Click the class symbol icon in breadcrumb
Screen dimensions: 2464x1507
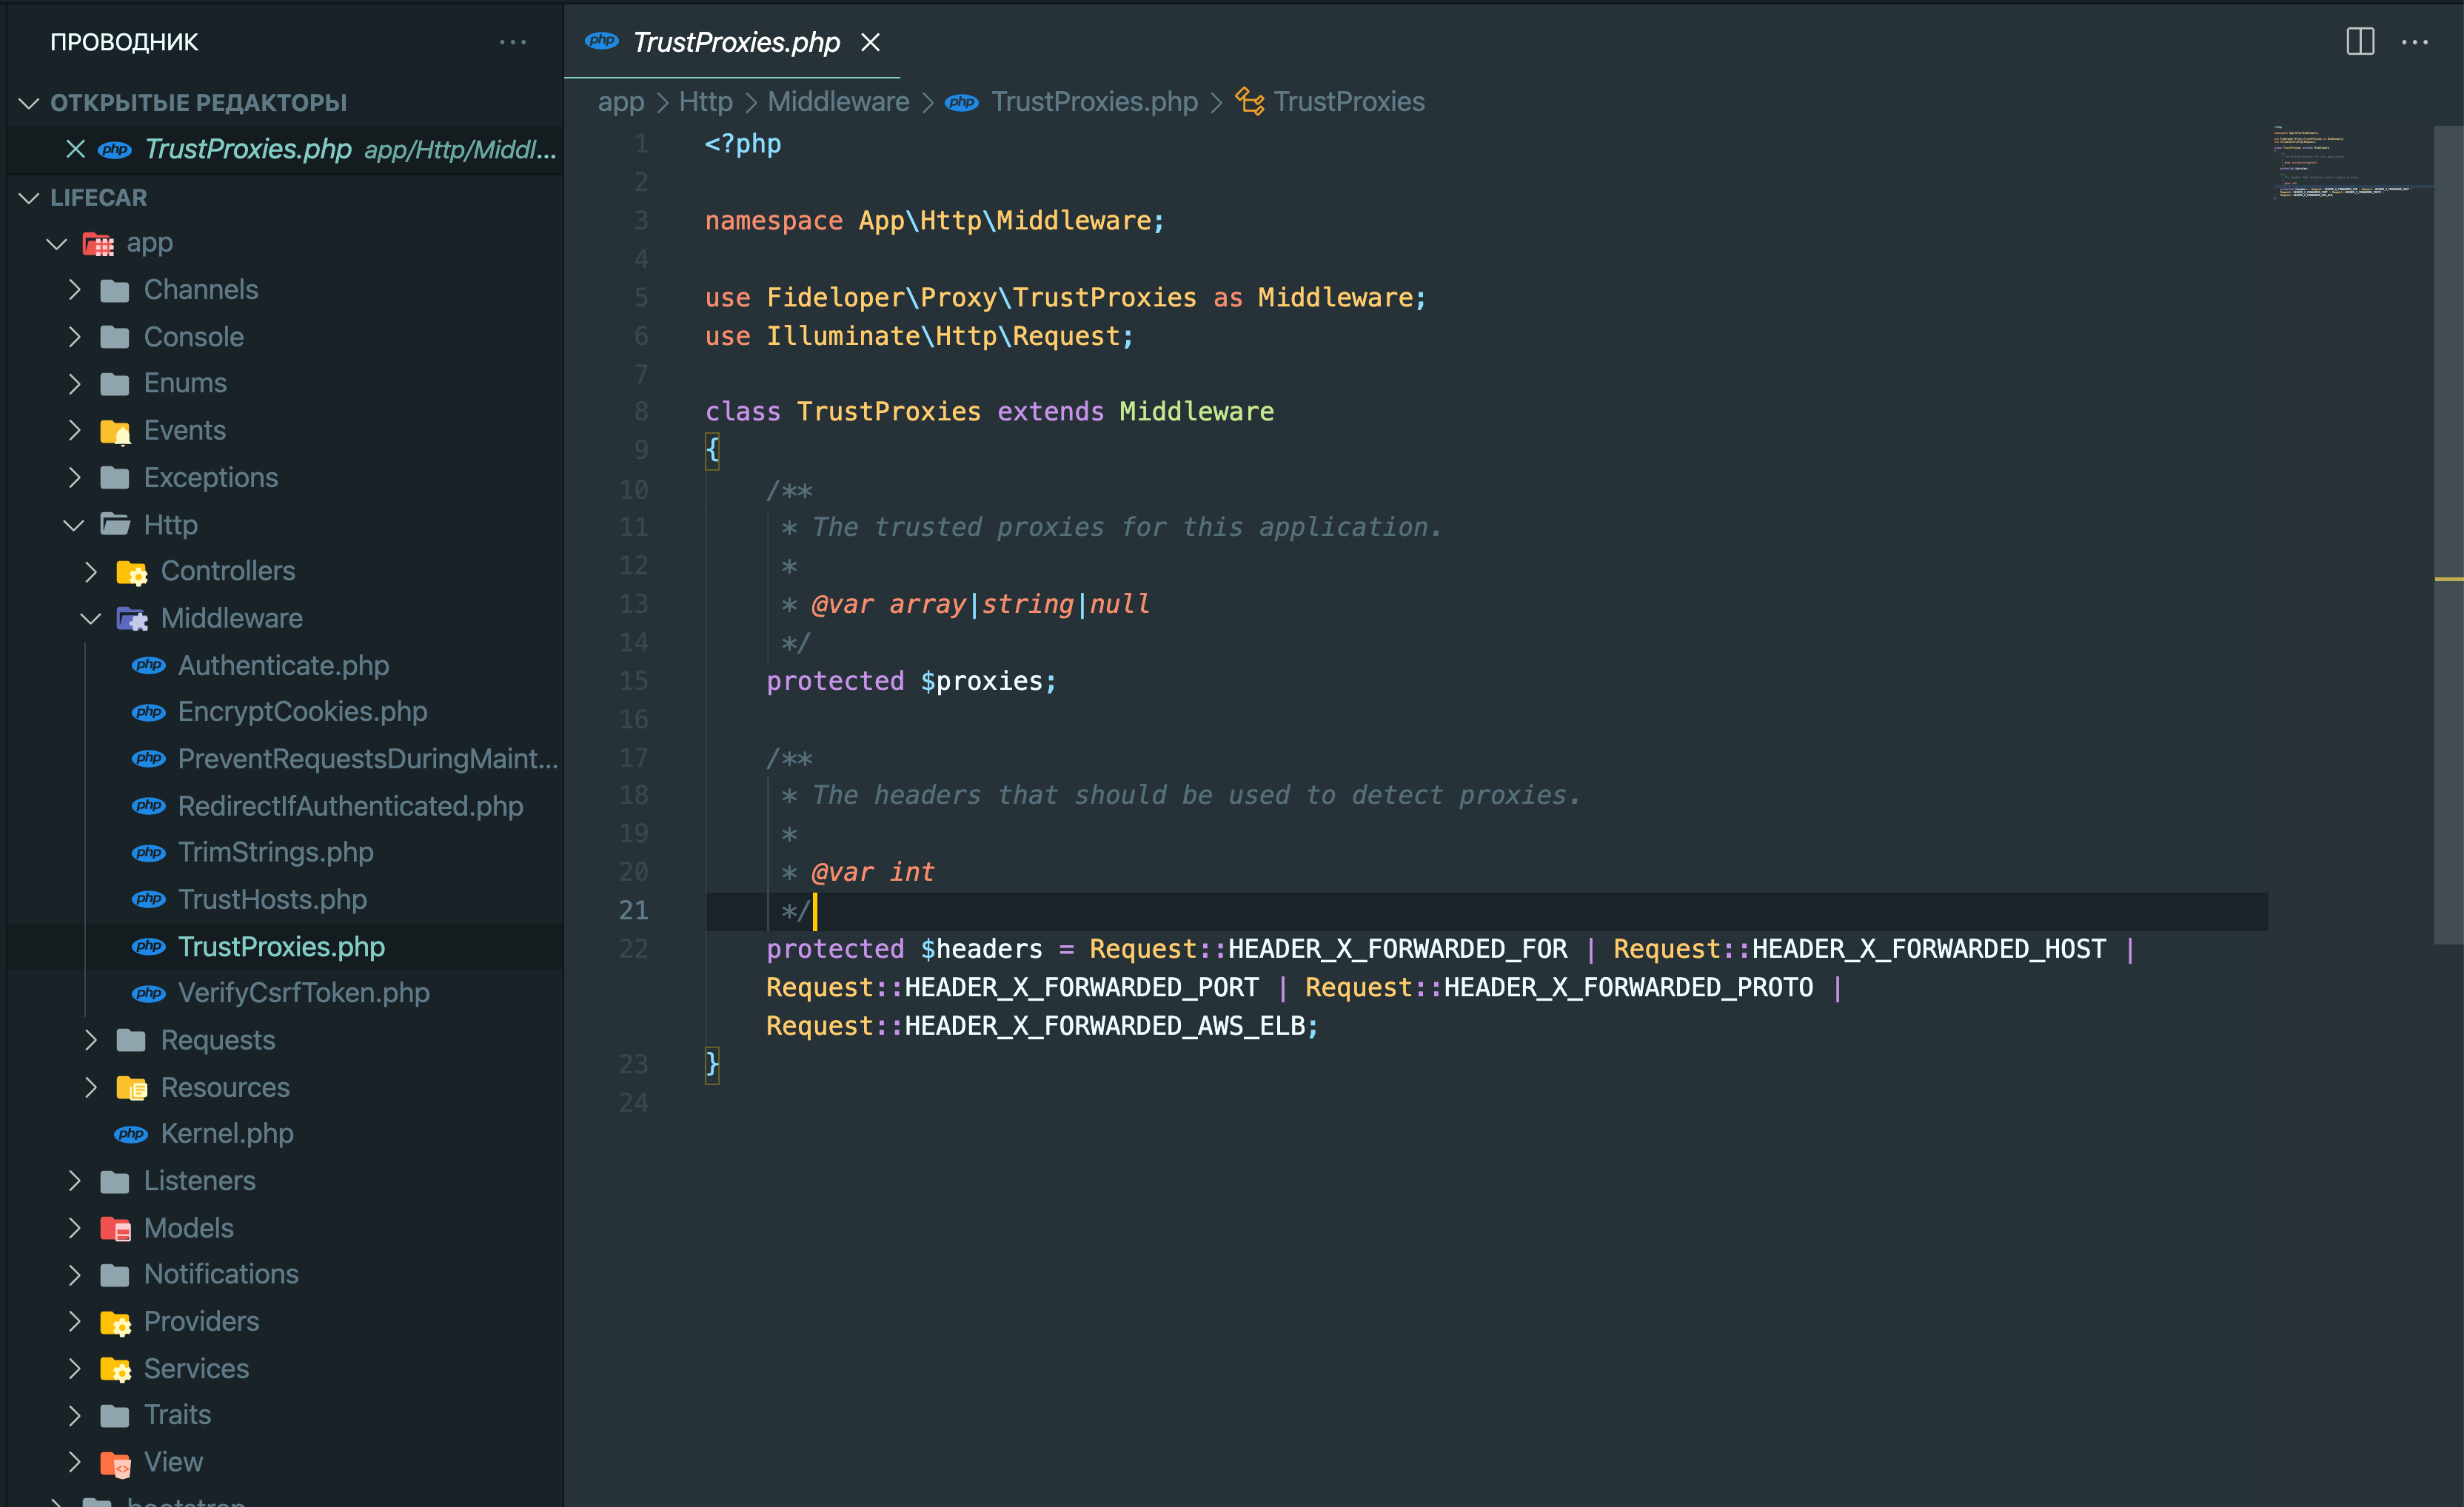1249,101
